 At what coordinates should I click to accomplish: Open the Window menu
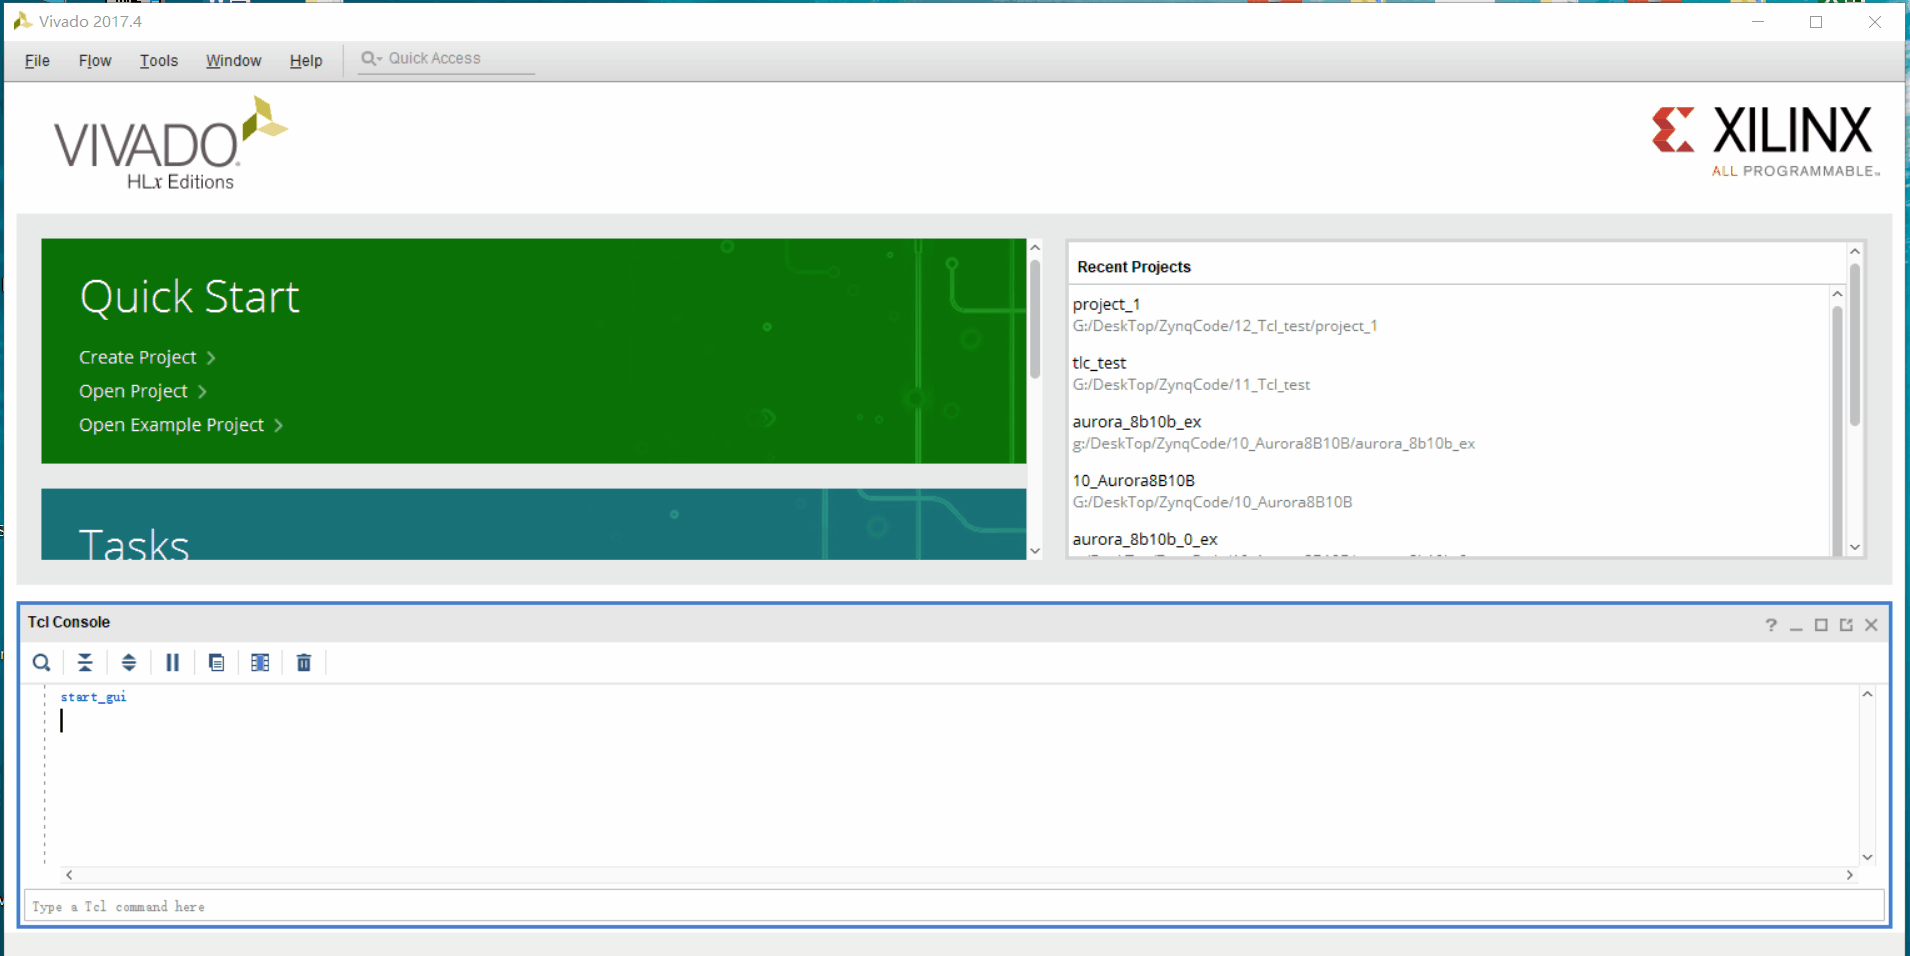(233, 61)
